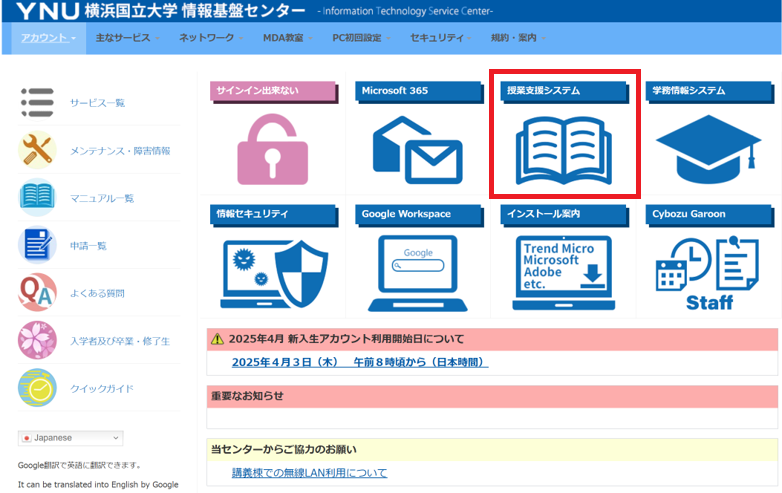
Task: Open the 授業支援システム open book icon
Action: pos(564,151)
